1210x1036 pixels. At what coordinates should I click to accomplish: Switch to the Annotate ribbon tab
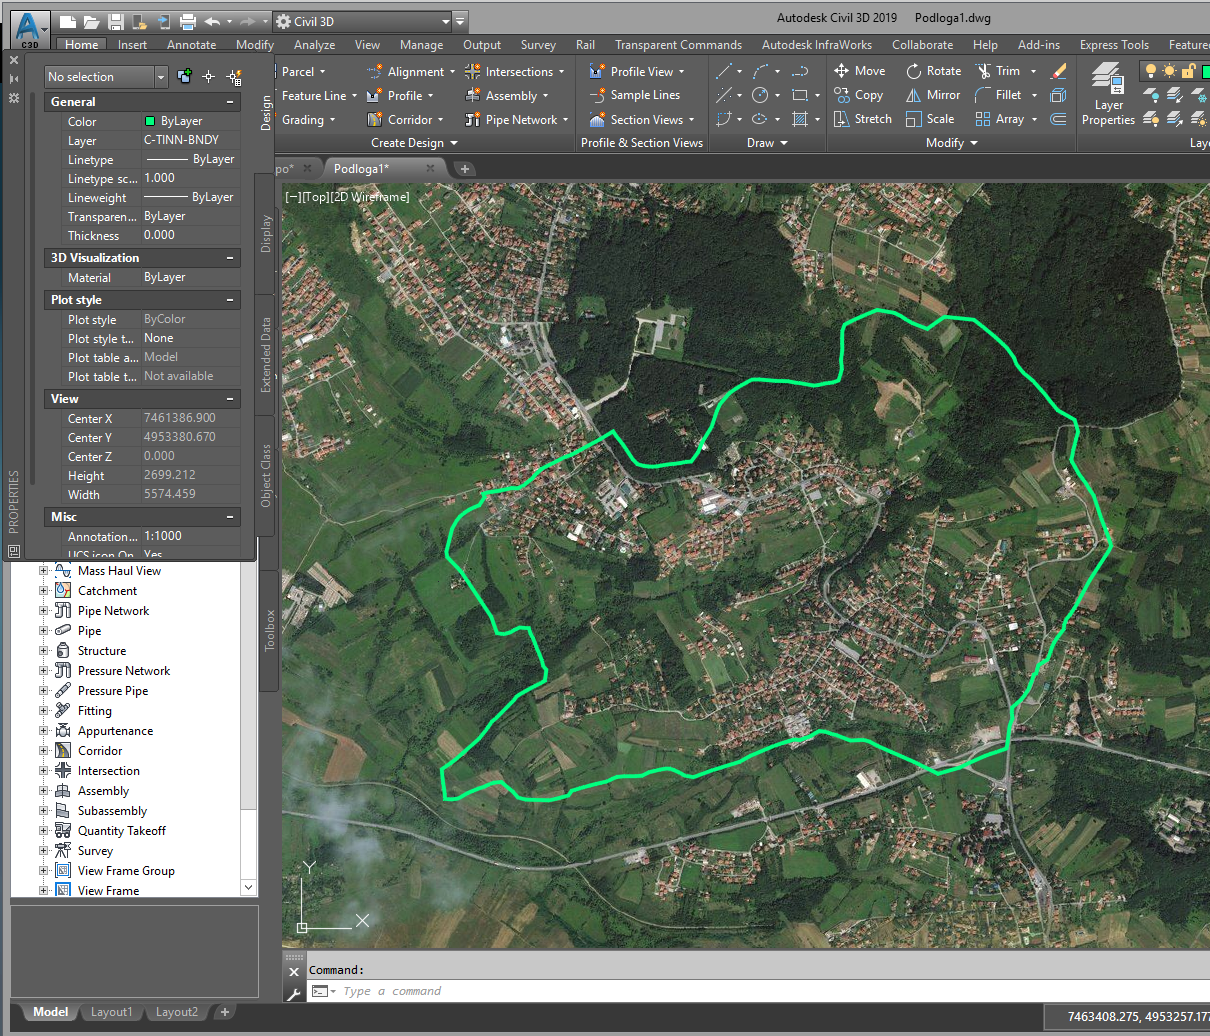[190, 44]
